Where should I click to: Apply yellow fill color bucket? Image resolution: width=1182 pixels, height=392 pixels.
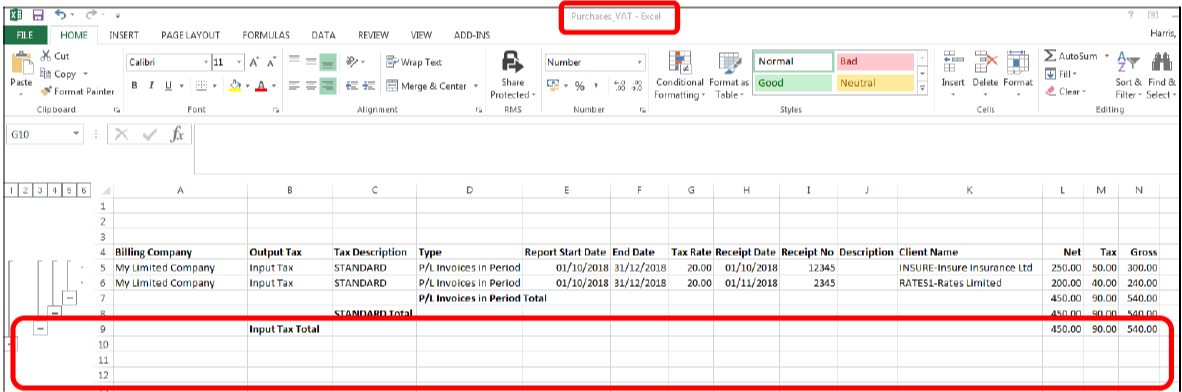coord(235,86)
